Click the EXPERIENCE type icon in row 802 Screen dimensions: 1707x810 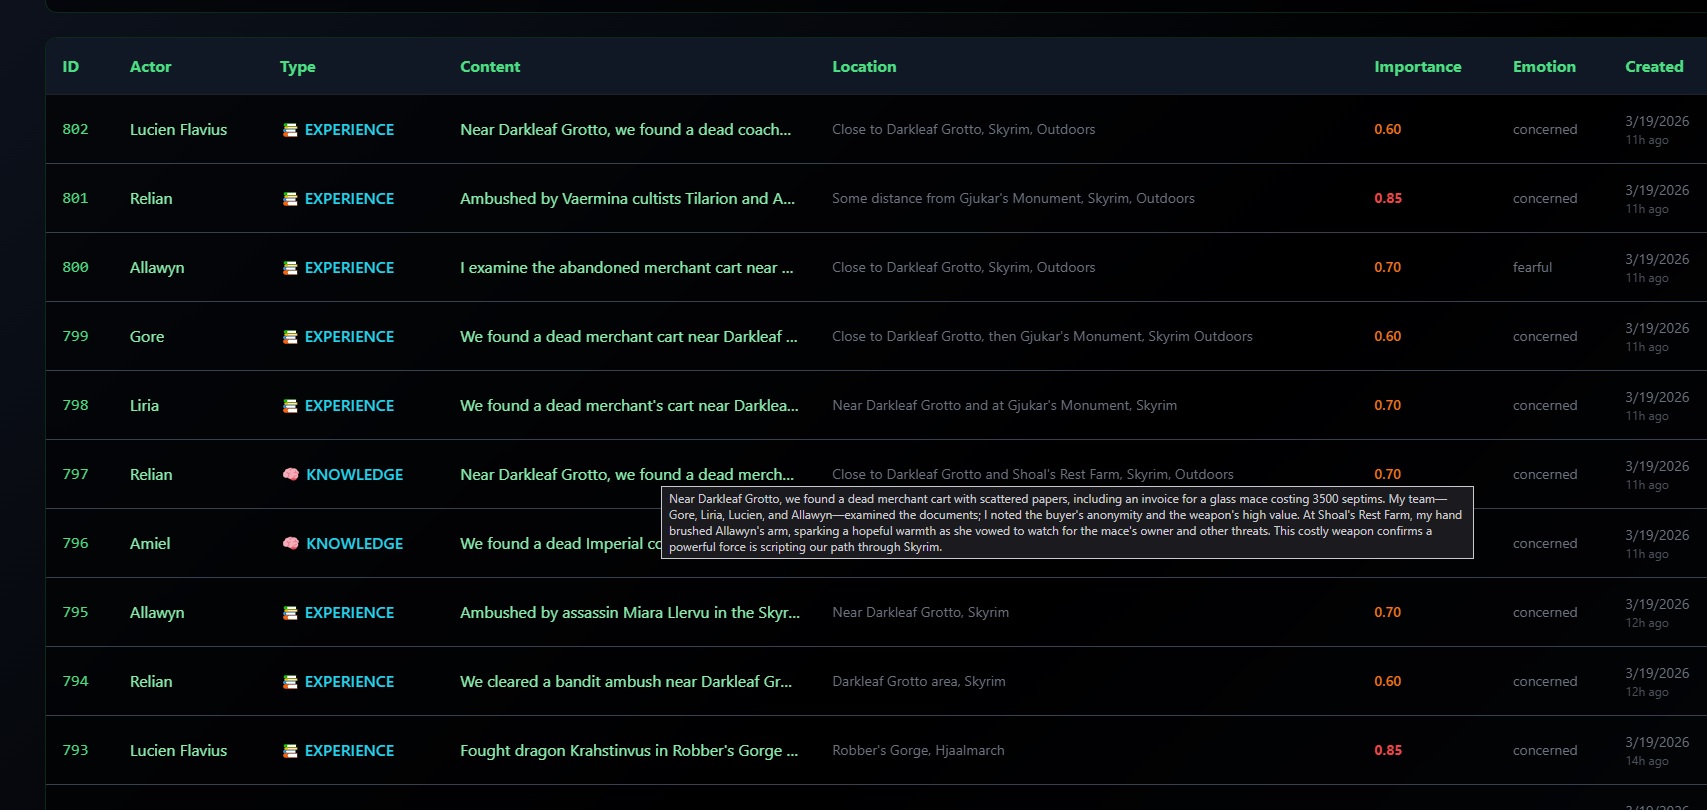pos(290,130)
